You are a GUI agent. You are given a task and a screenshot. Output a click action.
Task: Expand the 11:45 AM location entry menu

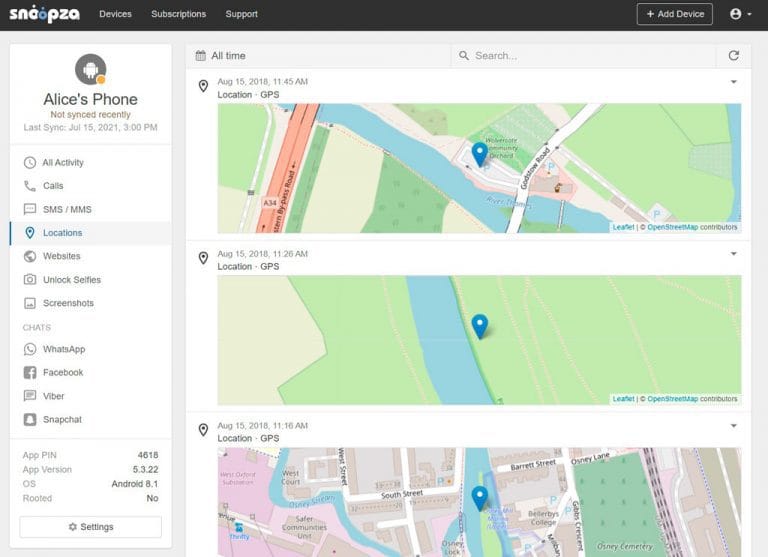(x=734, y=82)
